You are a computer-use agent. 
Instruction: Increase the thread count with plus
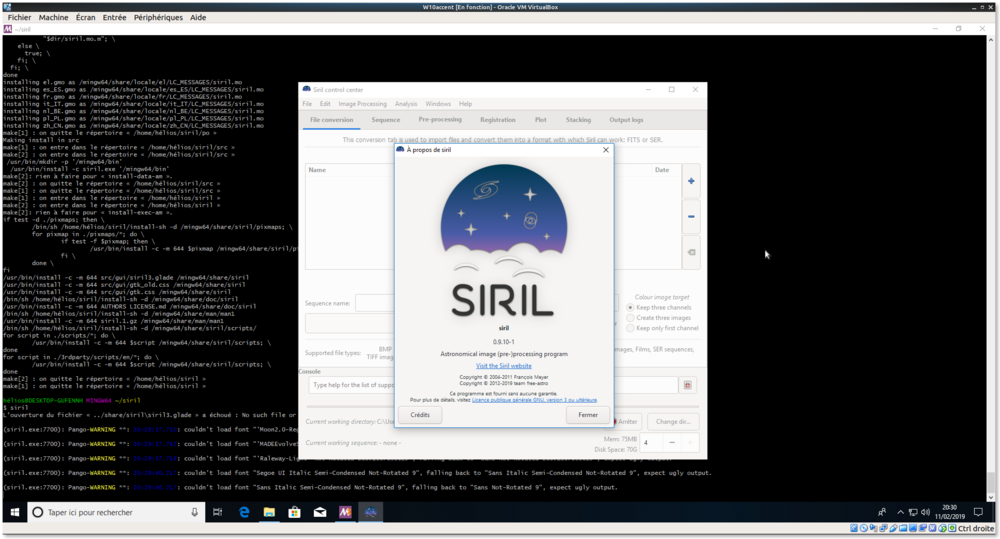689,443
